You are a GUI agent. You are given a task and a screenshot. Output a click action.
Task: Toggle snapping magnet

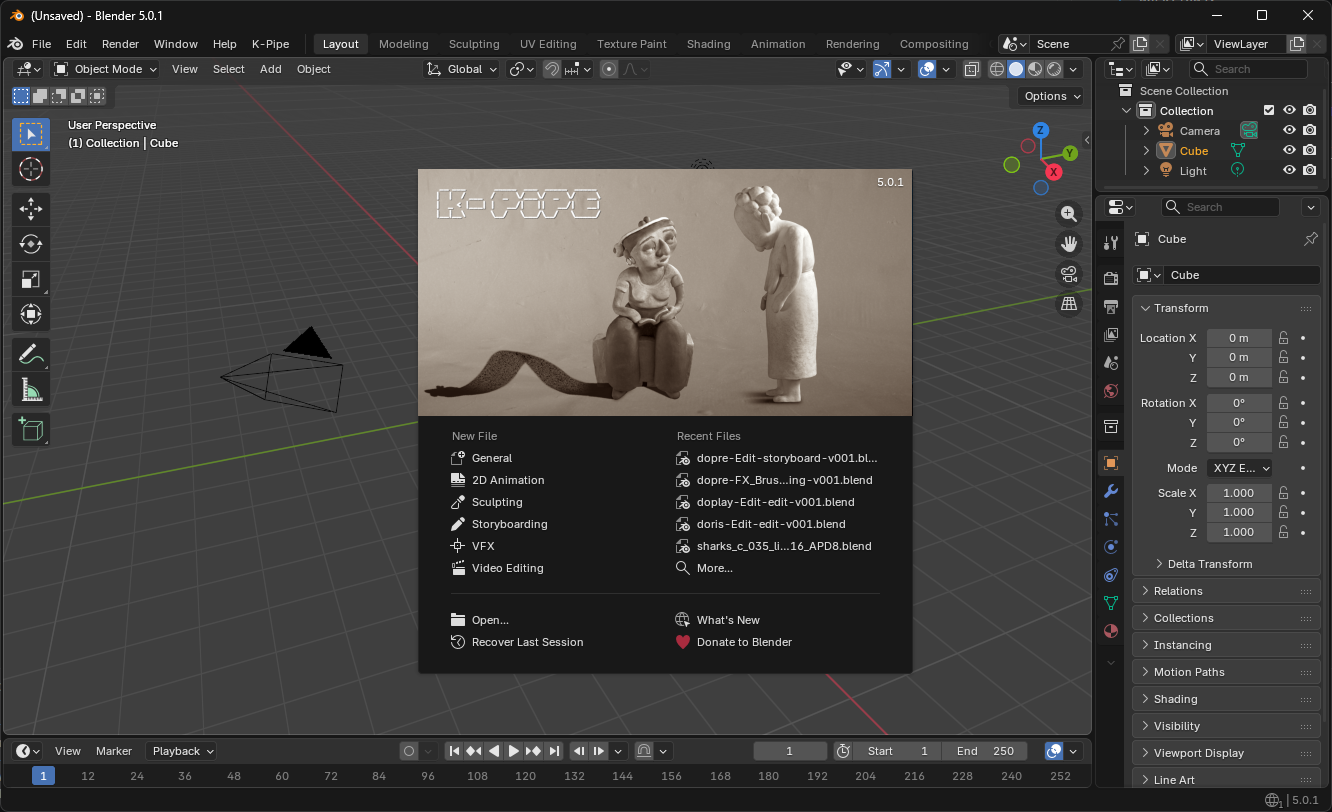pyautogui.click(x=552, y=69)
